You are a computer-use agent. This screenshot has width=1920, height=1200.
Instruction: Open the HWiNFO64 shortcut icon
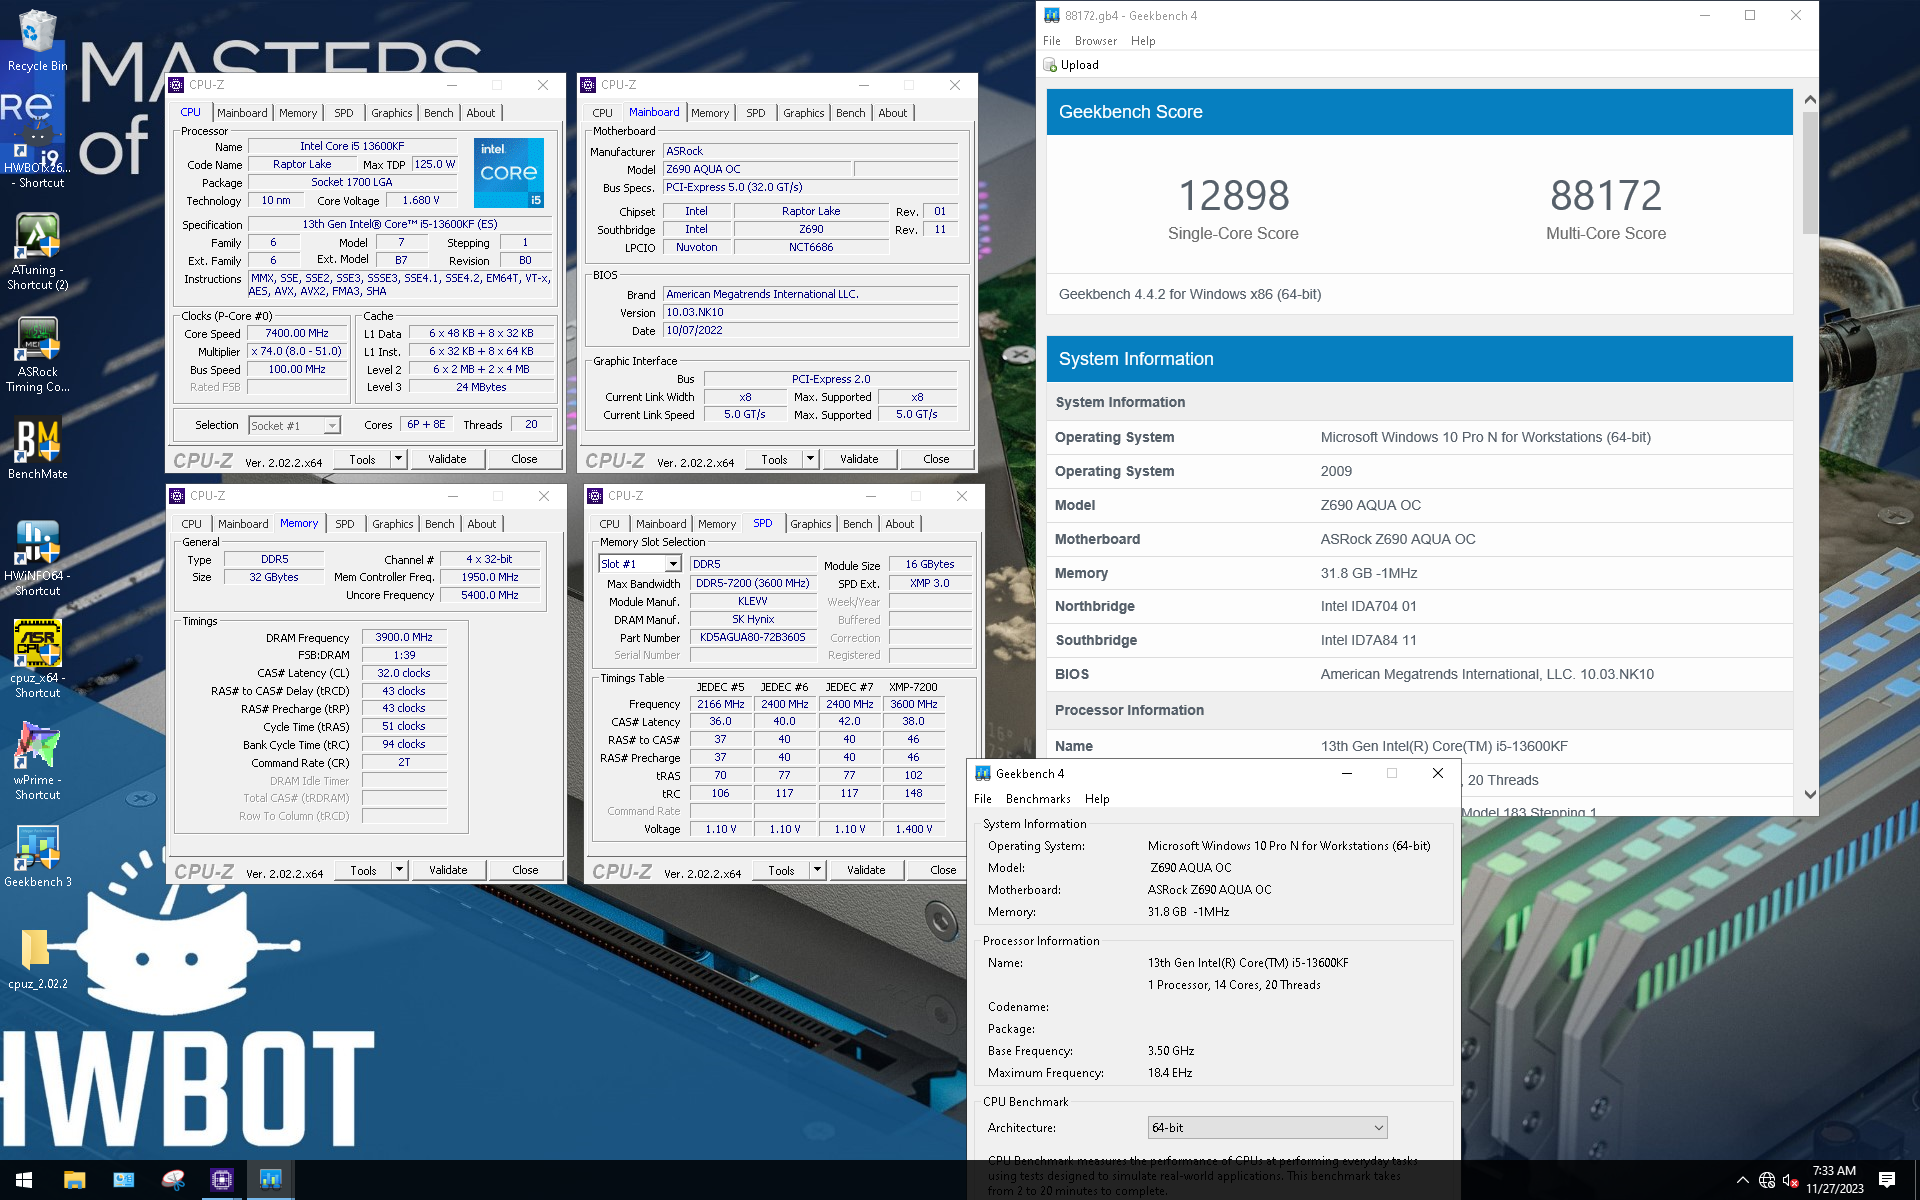(37, 558)
